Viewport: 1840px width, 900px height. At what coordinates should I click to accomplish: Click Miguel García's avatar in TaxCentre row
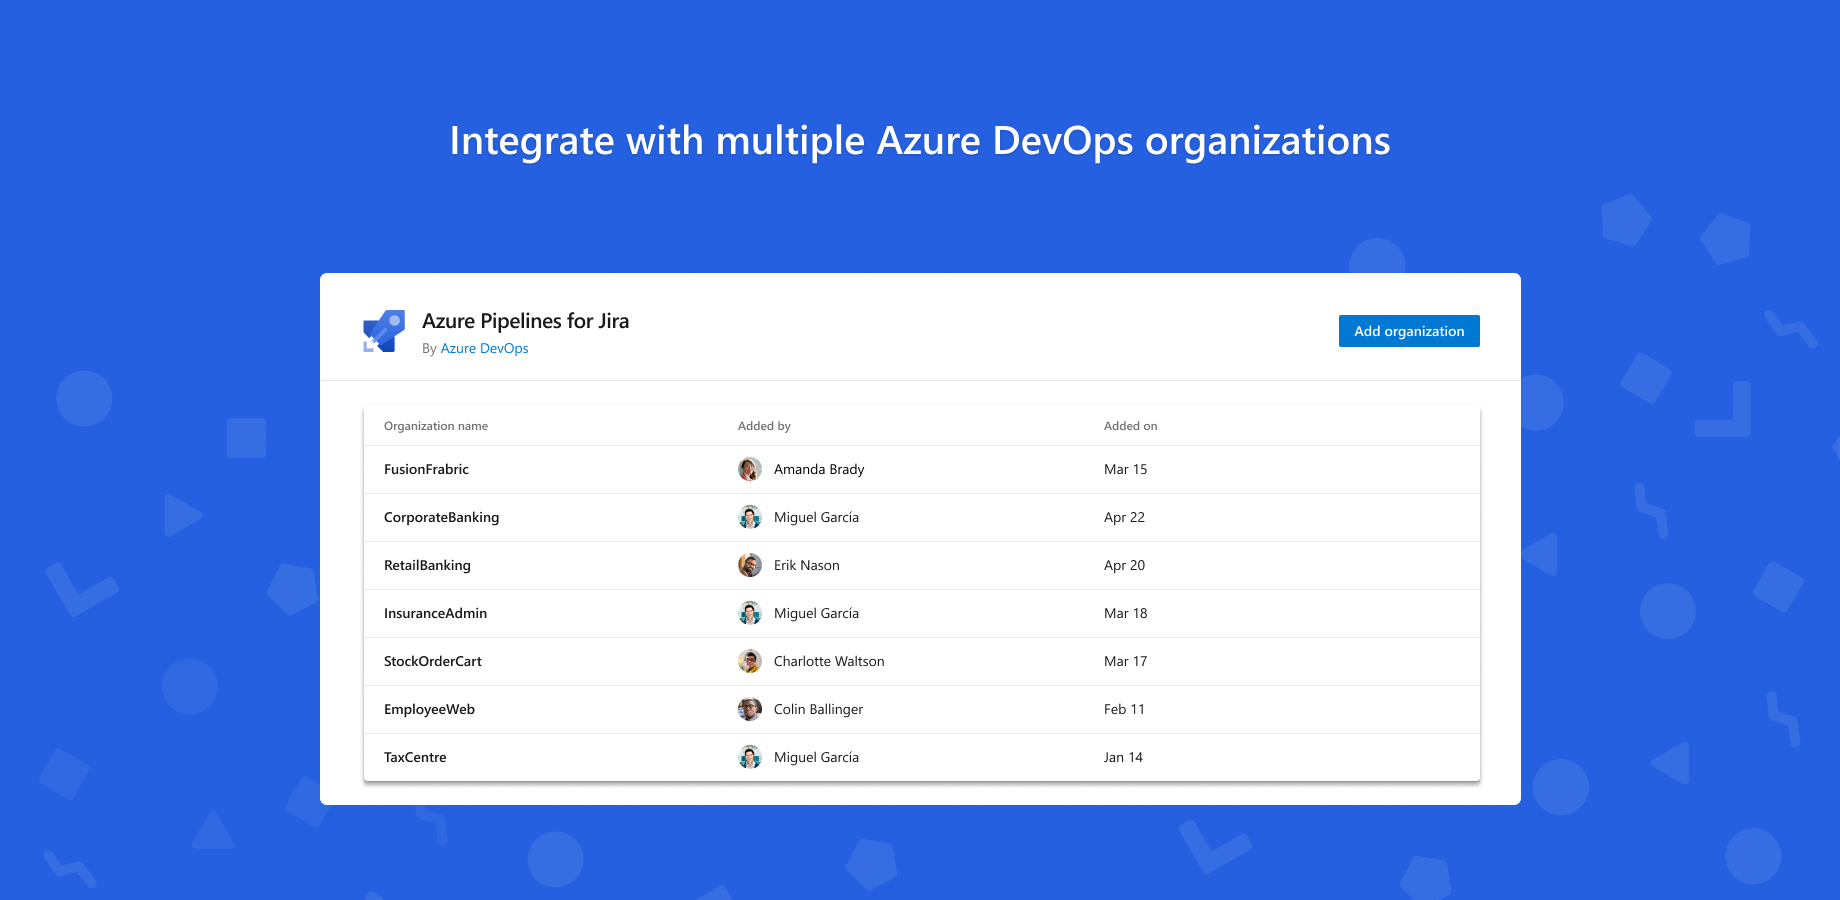pyautogui.click(x=750, y=757)
